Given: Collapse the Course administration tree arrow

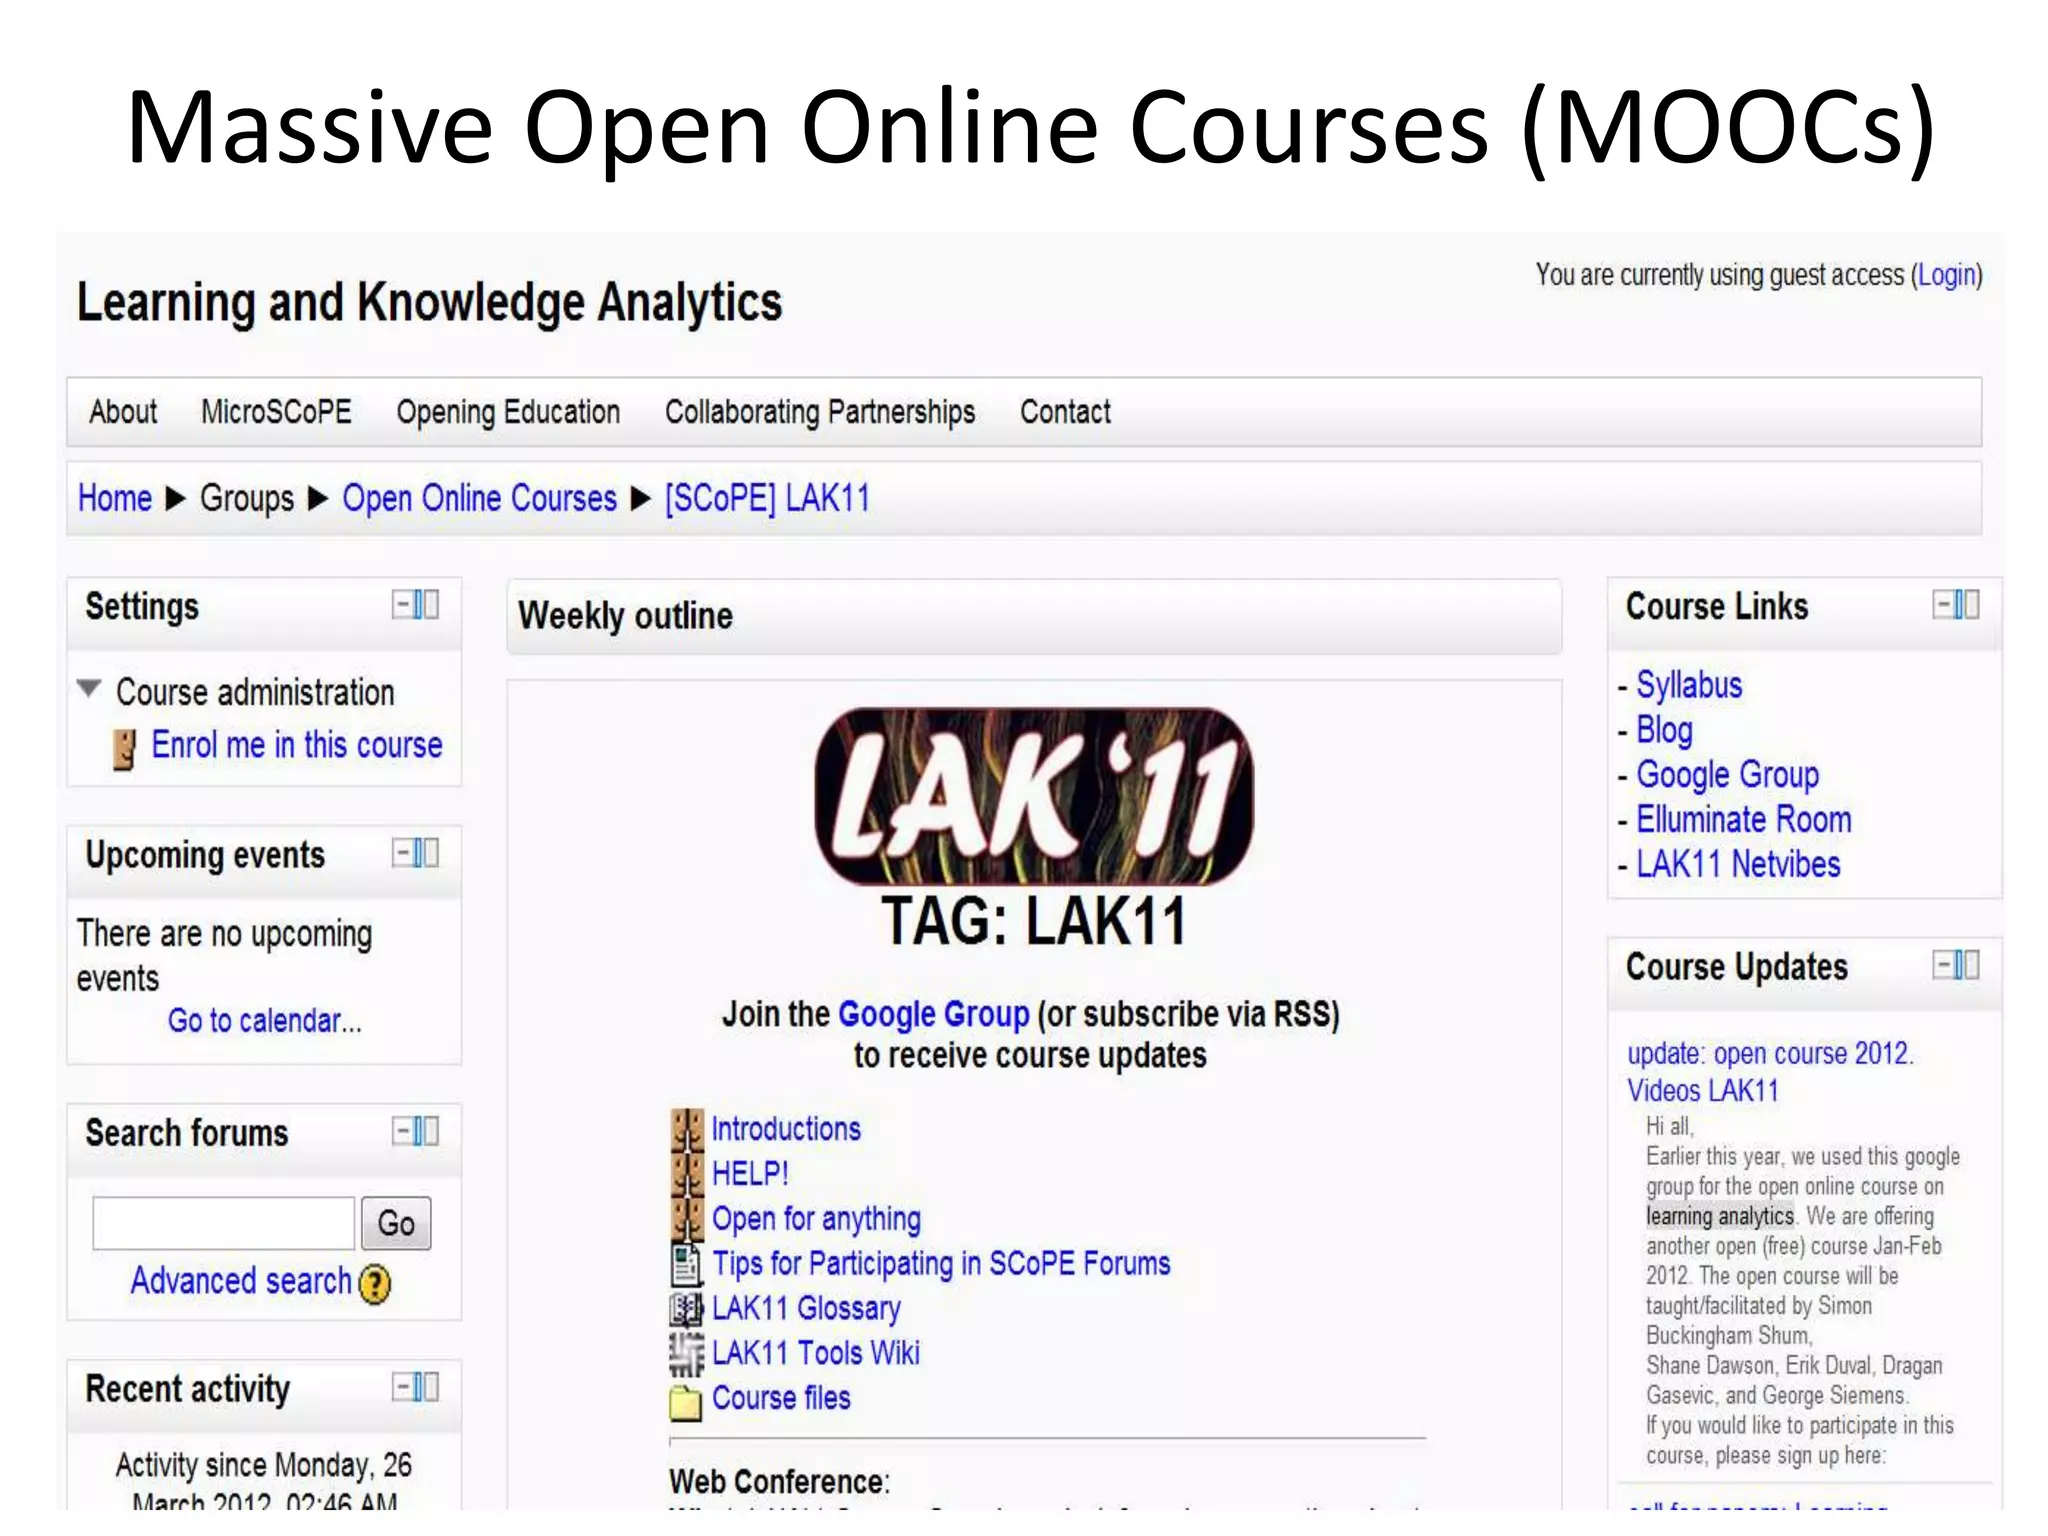Looking at the screenshot, I should [89, 688].
